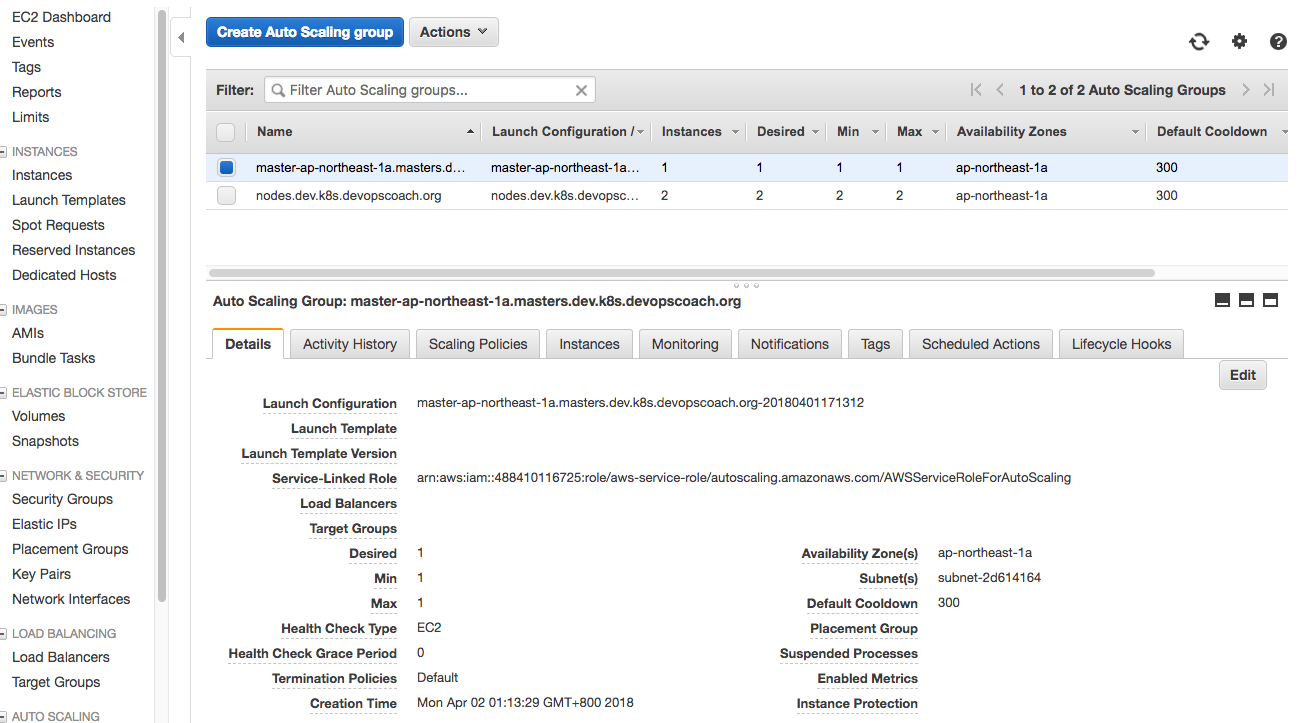Image resolution: width=1301 pixels, height=723 pixels.
Task: Click the Edit button
Action: click(1243, 375)
